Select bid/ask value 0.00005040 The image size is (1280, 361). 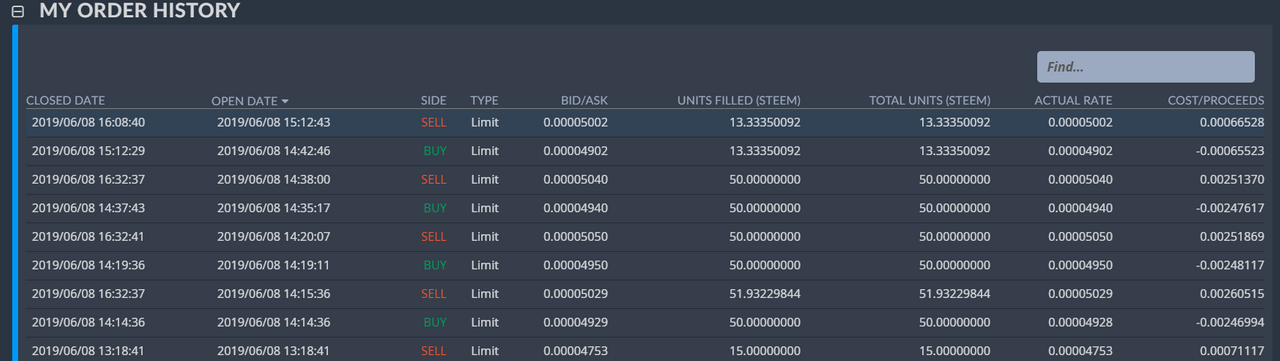(576, 180)
